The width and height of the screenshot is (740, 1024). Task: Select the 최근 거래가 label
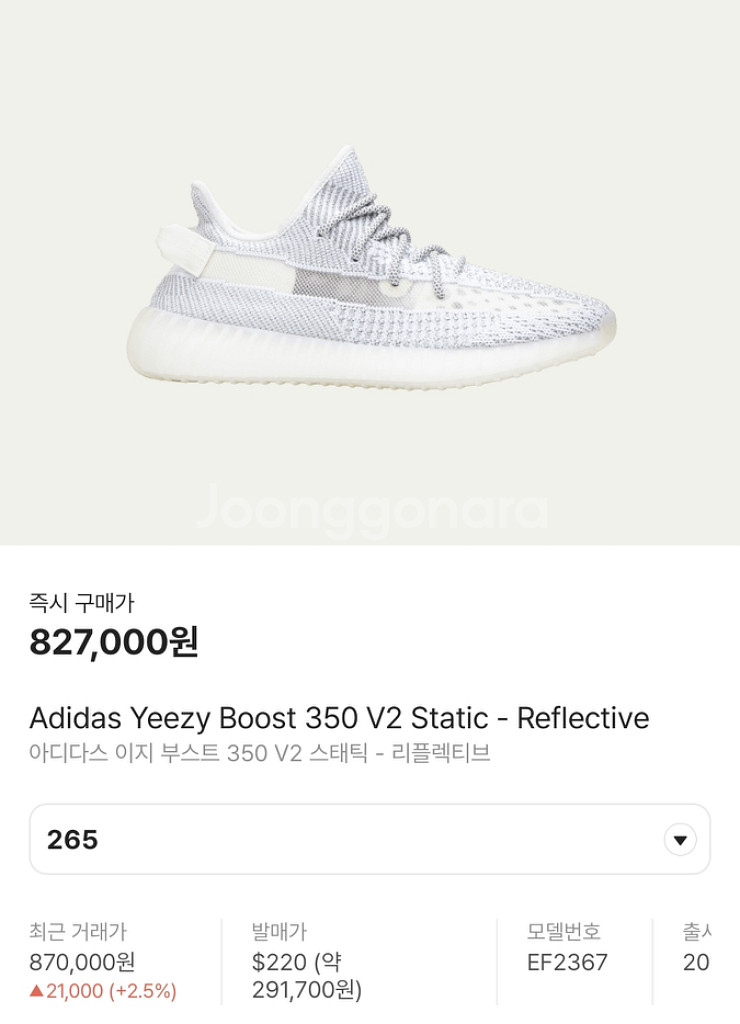(x=78, y=932)
